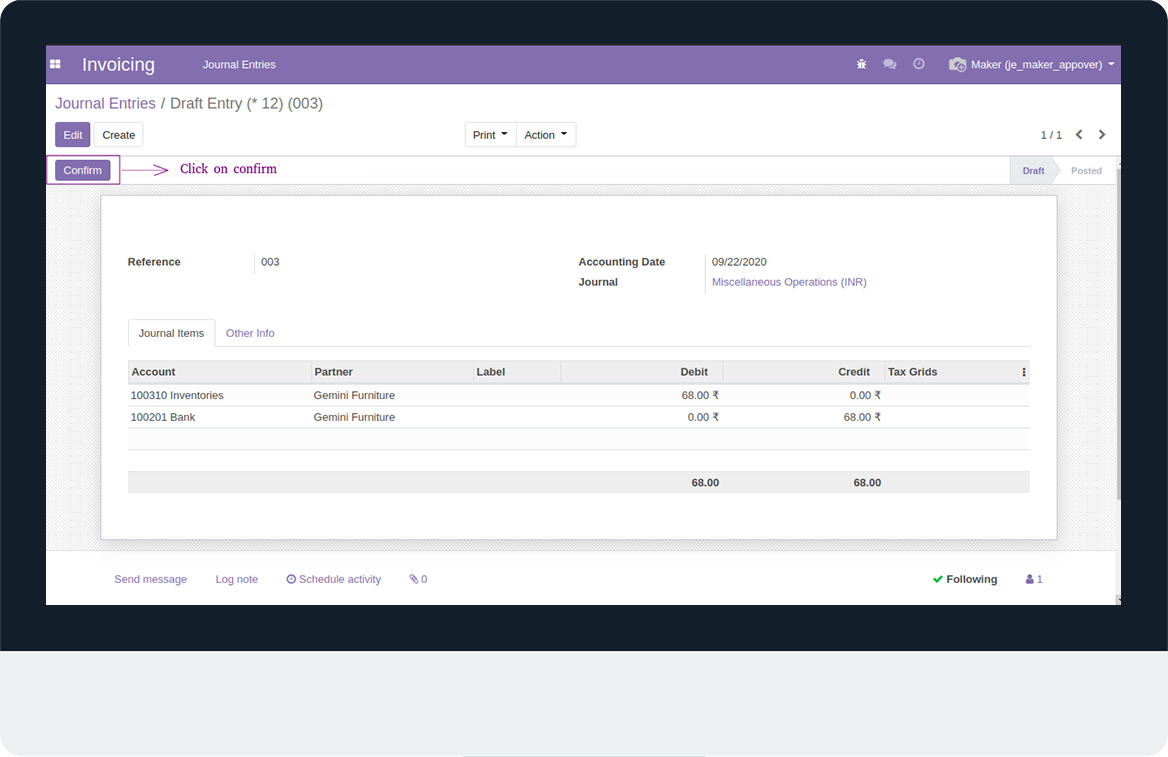
Task: Click the 68.00 debit in Inventories row
Action: click(x=700, y=396)
